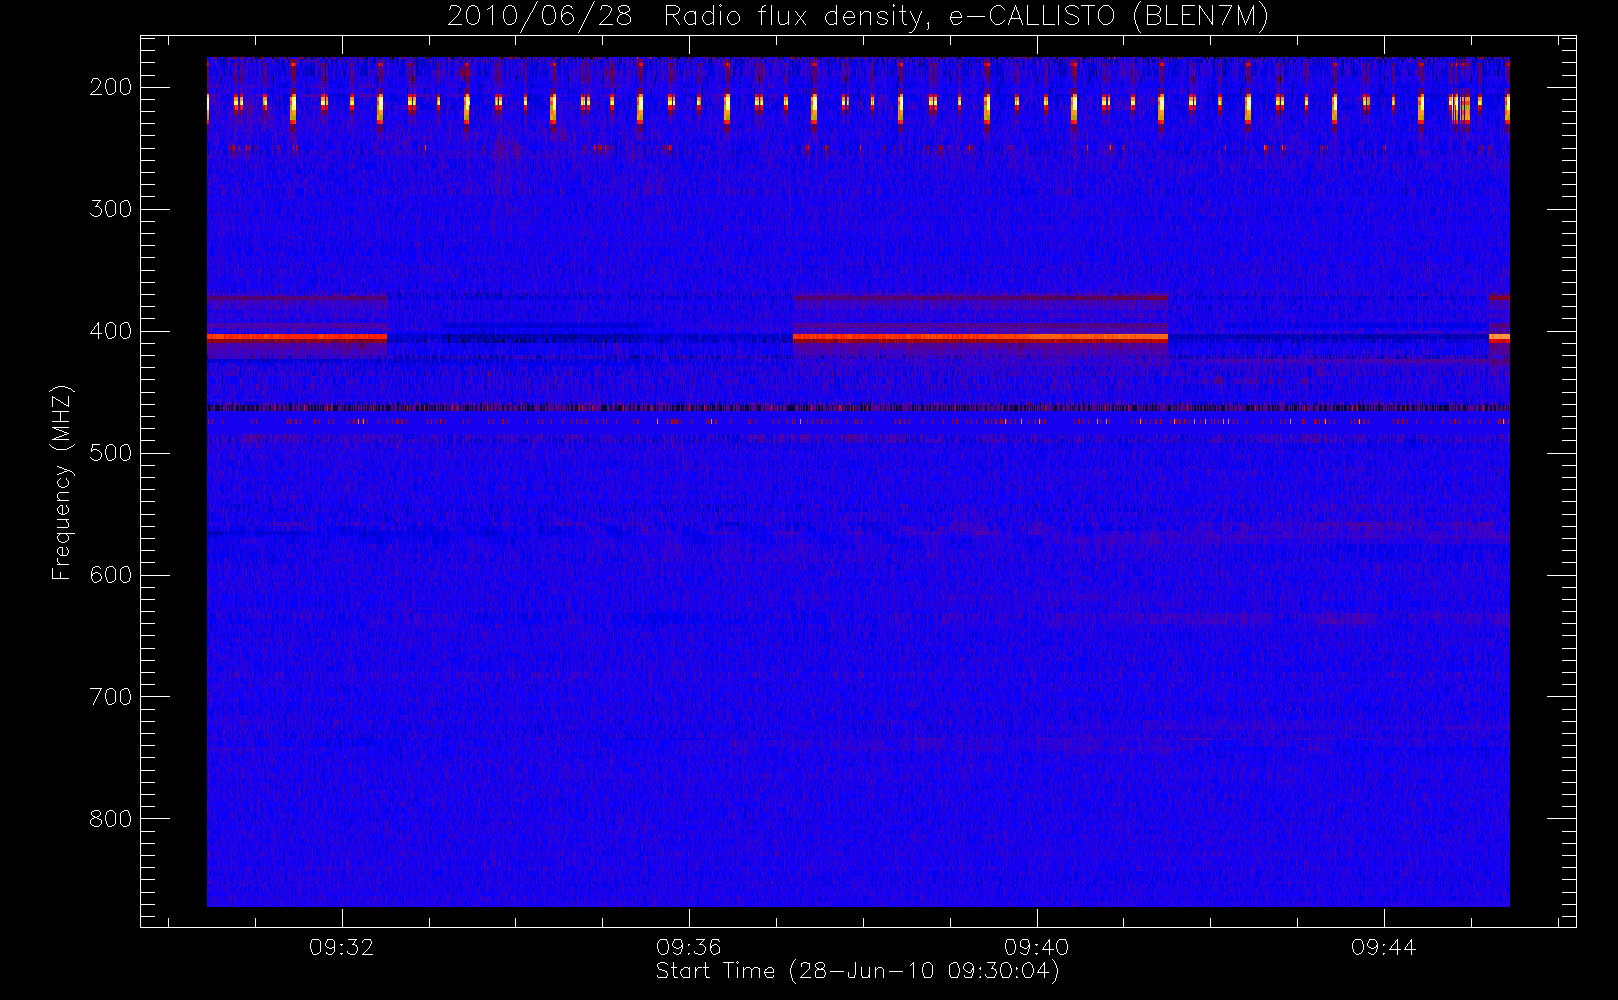Viewport: 1618px width, 1000px height.
Task: Click the 09:44 time tick label
Action: [1384, 947]
